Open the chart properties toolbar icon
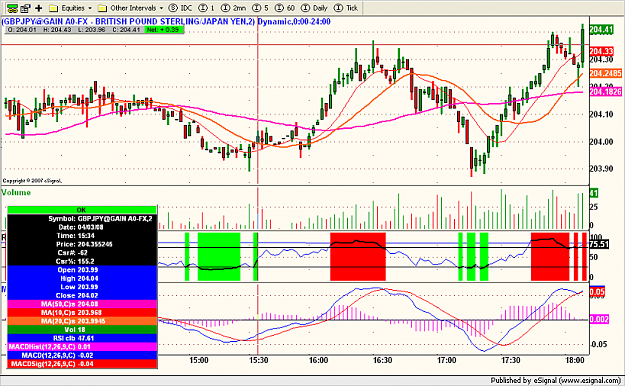The height and width of the screenshot is (386, 625). (26, 8)
